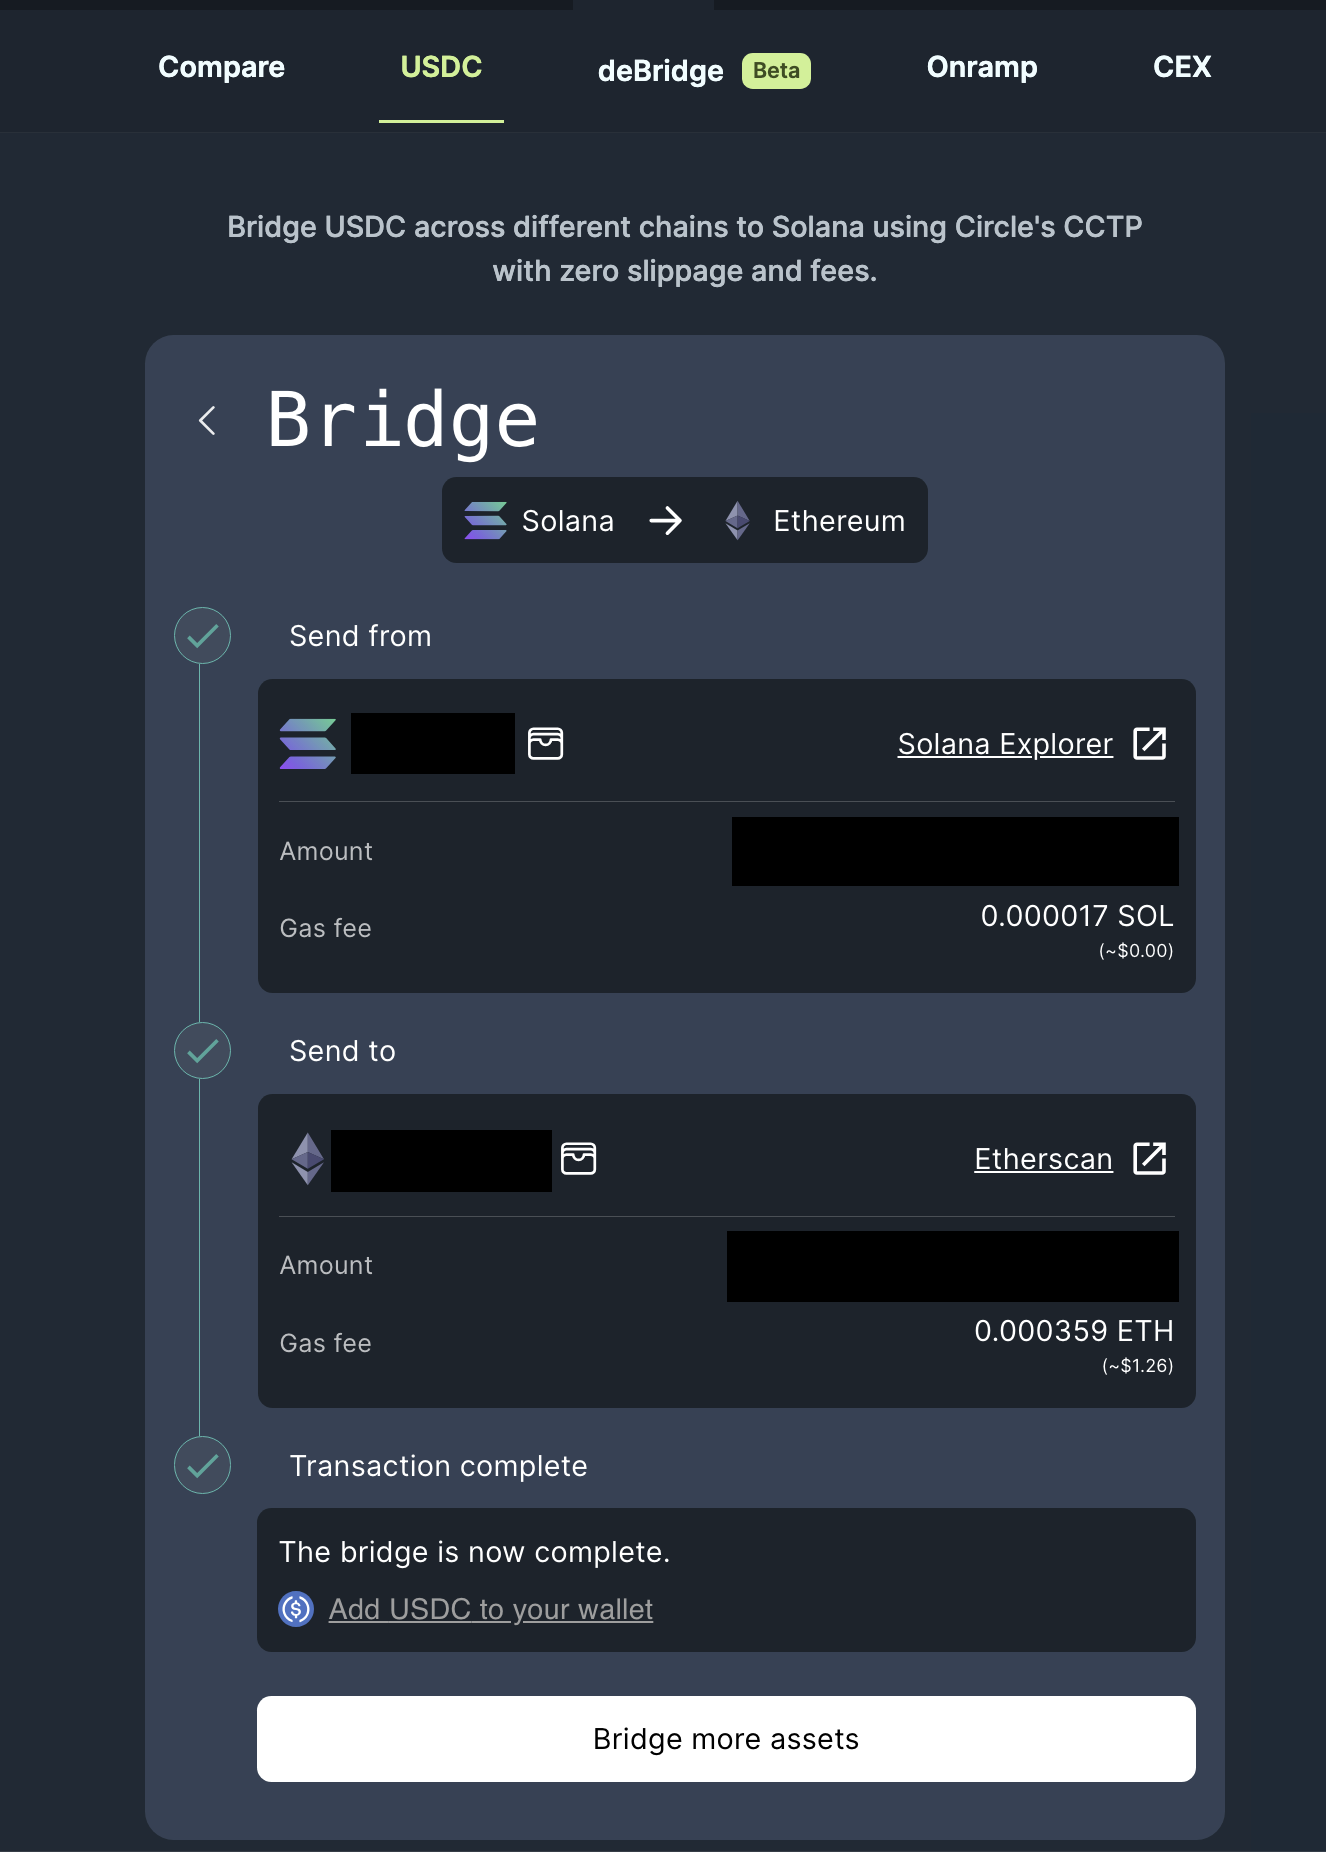The height and width of the screenshot is (1852, 1326).
Task: Click external link icon next to Etherscan
Action: click(x=1149, y=1159)
